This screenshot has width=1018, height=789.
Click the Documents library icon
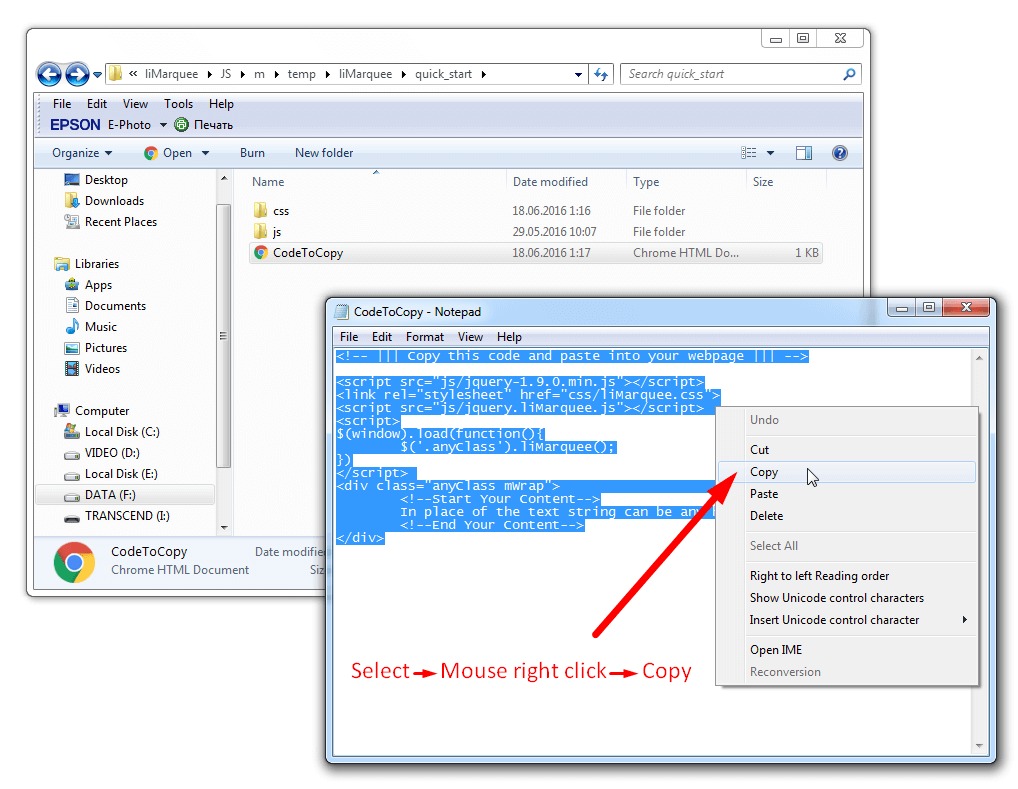coord(72,306)
